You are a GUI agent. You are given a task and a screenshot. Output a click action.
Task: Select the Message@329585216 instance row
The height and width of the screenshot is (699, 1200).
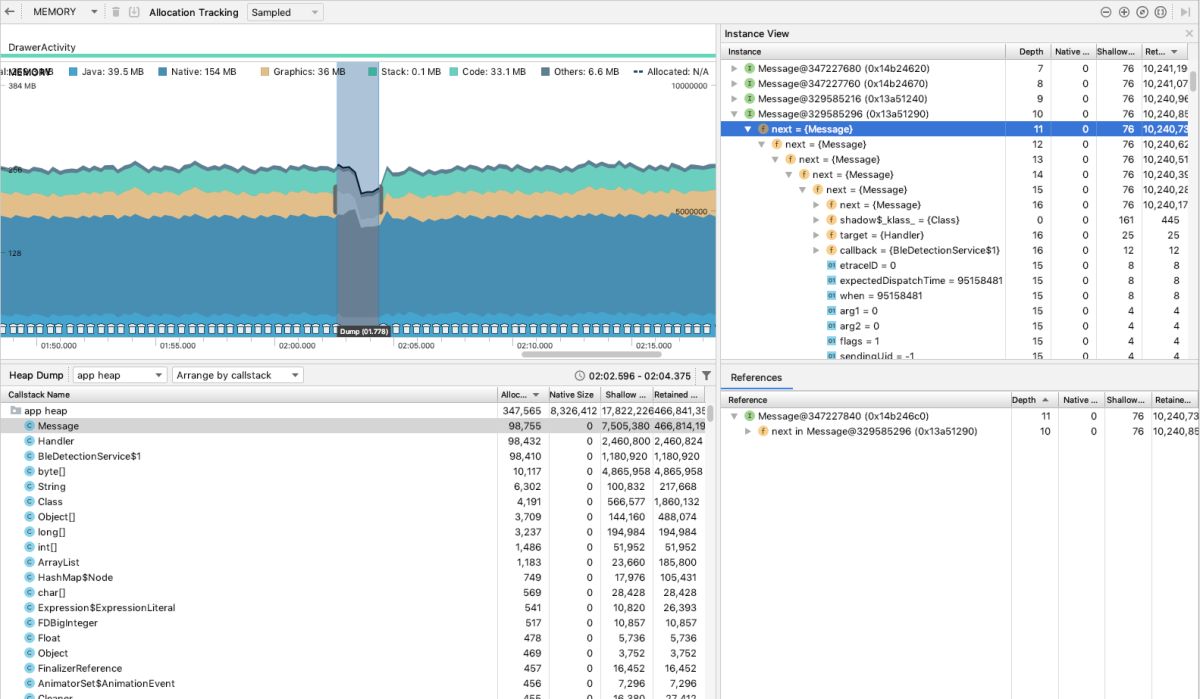[x=956, y=99]
